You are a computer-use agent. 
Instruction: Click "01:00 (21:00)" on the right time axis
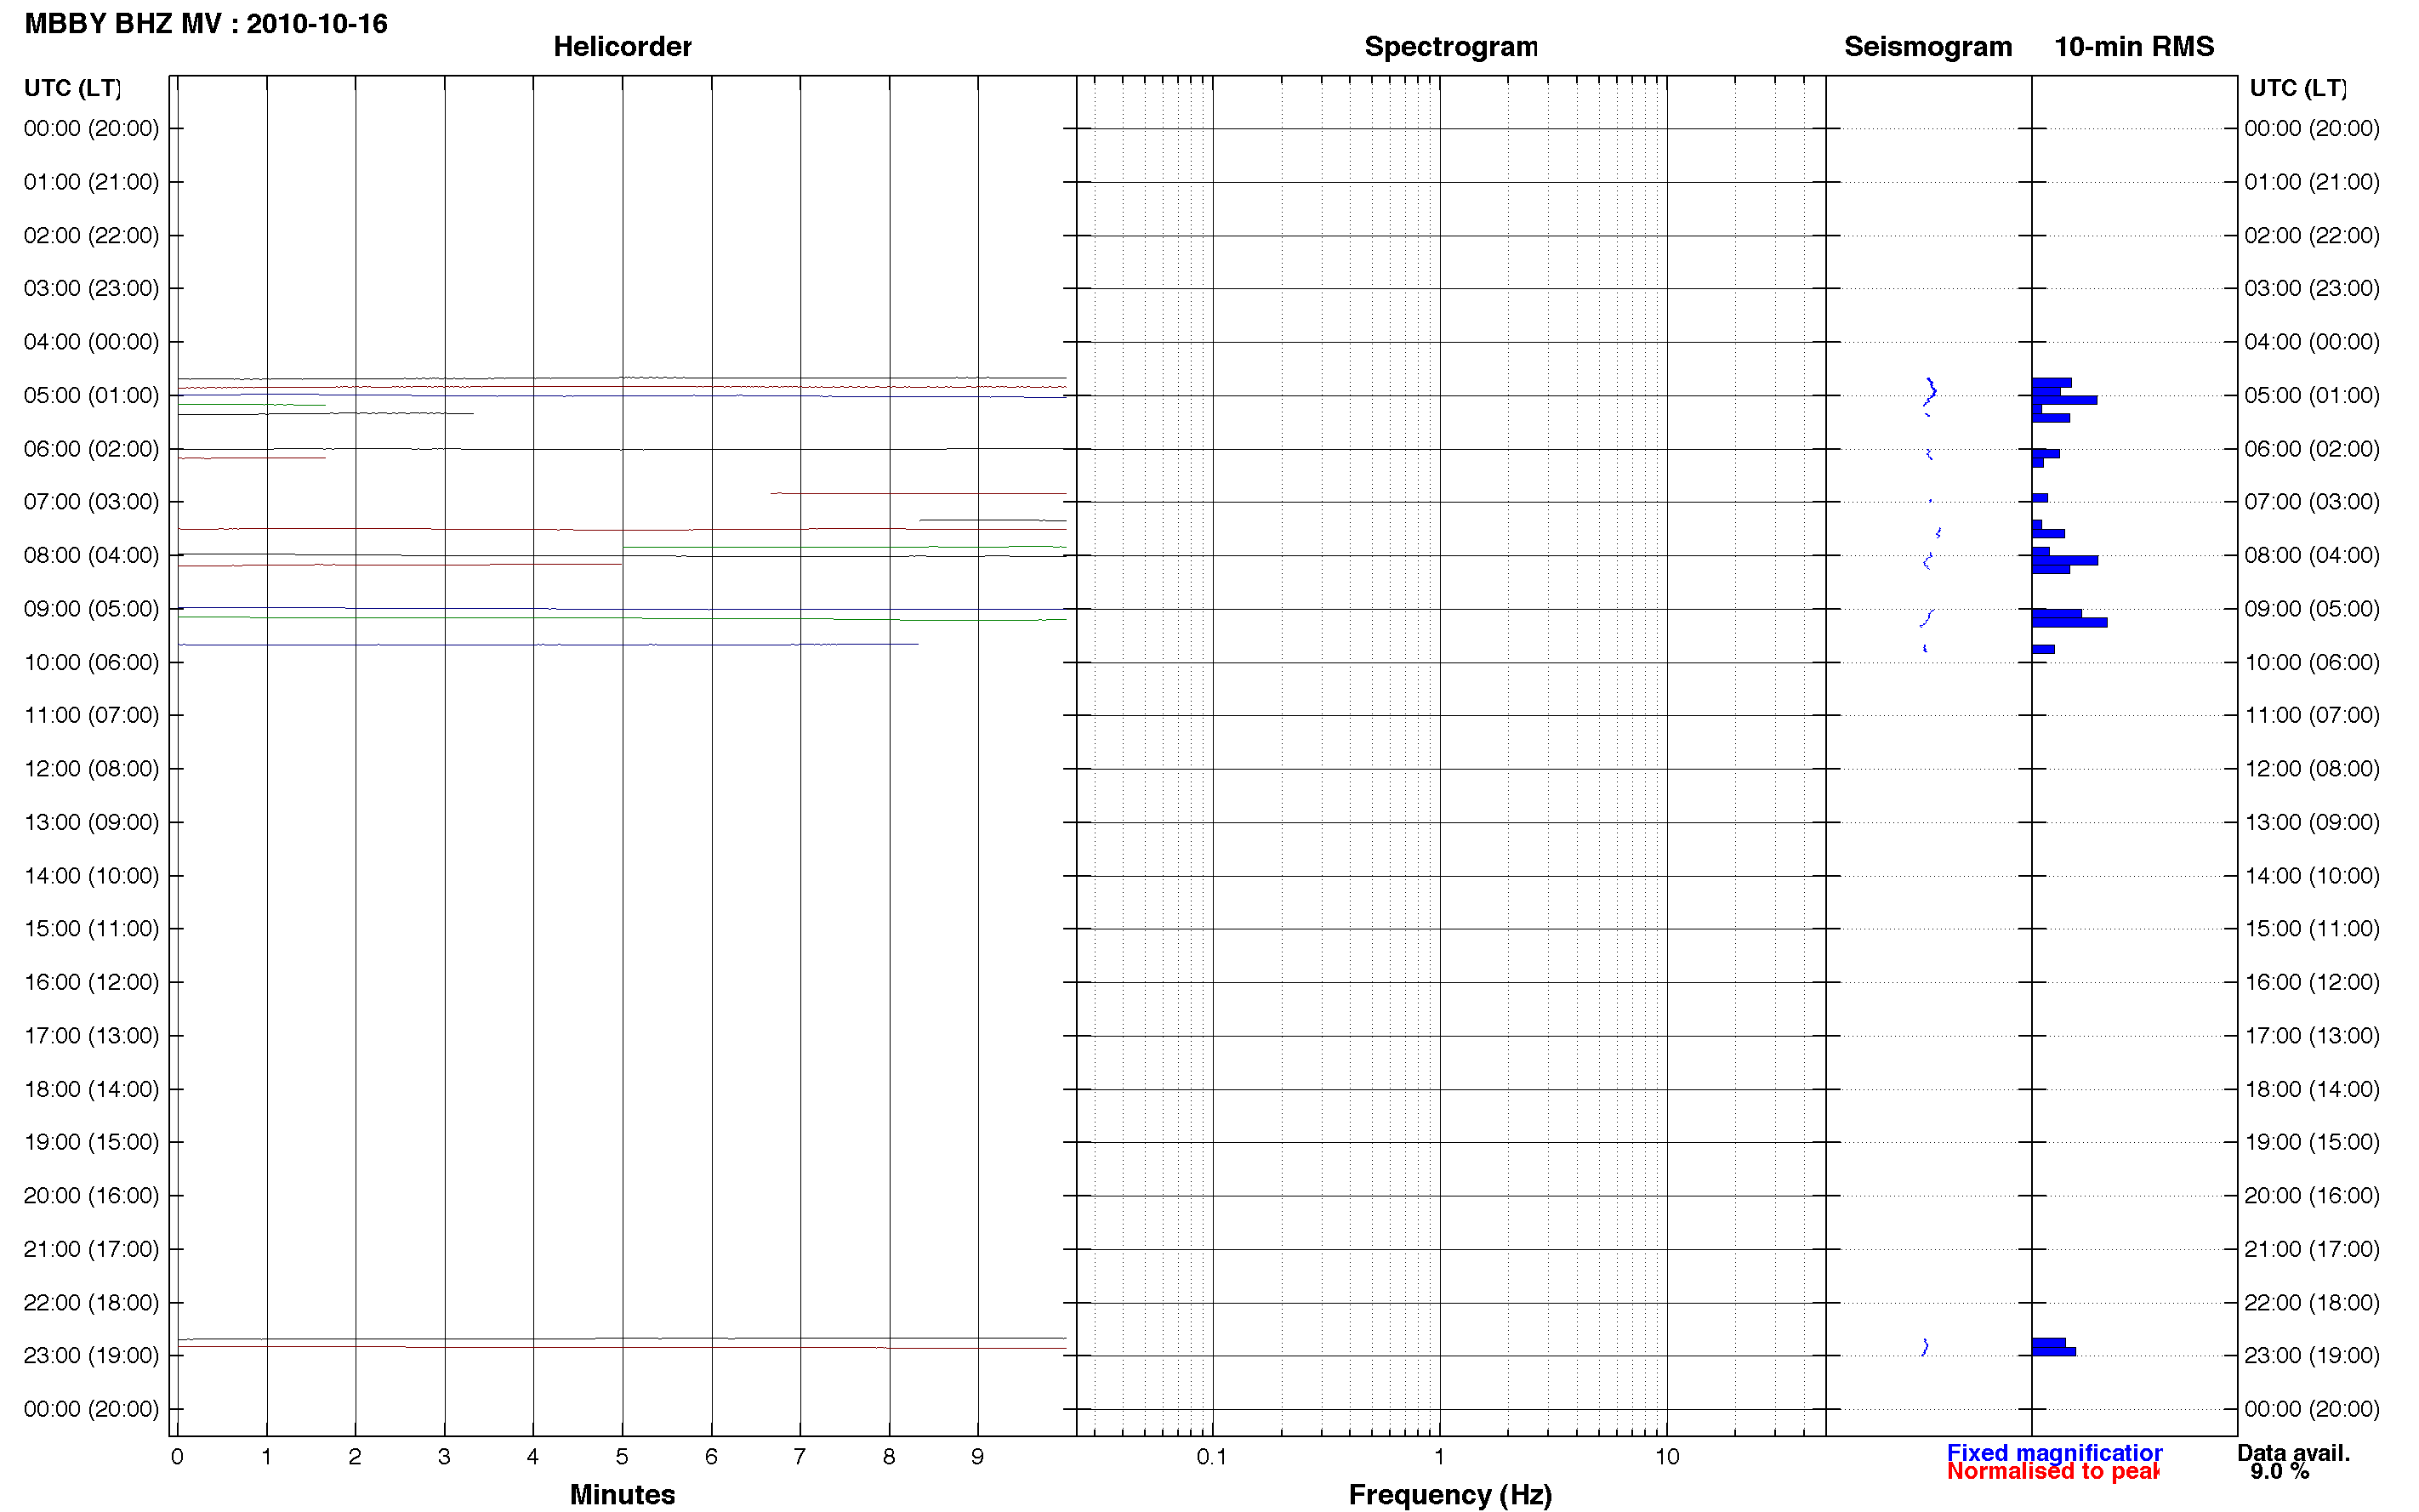pos(2312,182)
